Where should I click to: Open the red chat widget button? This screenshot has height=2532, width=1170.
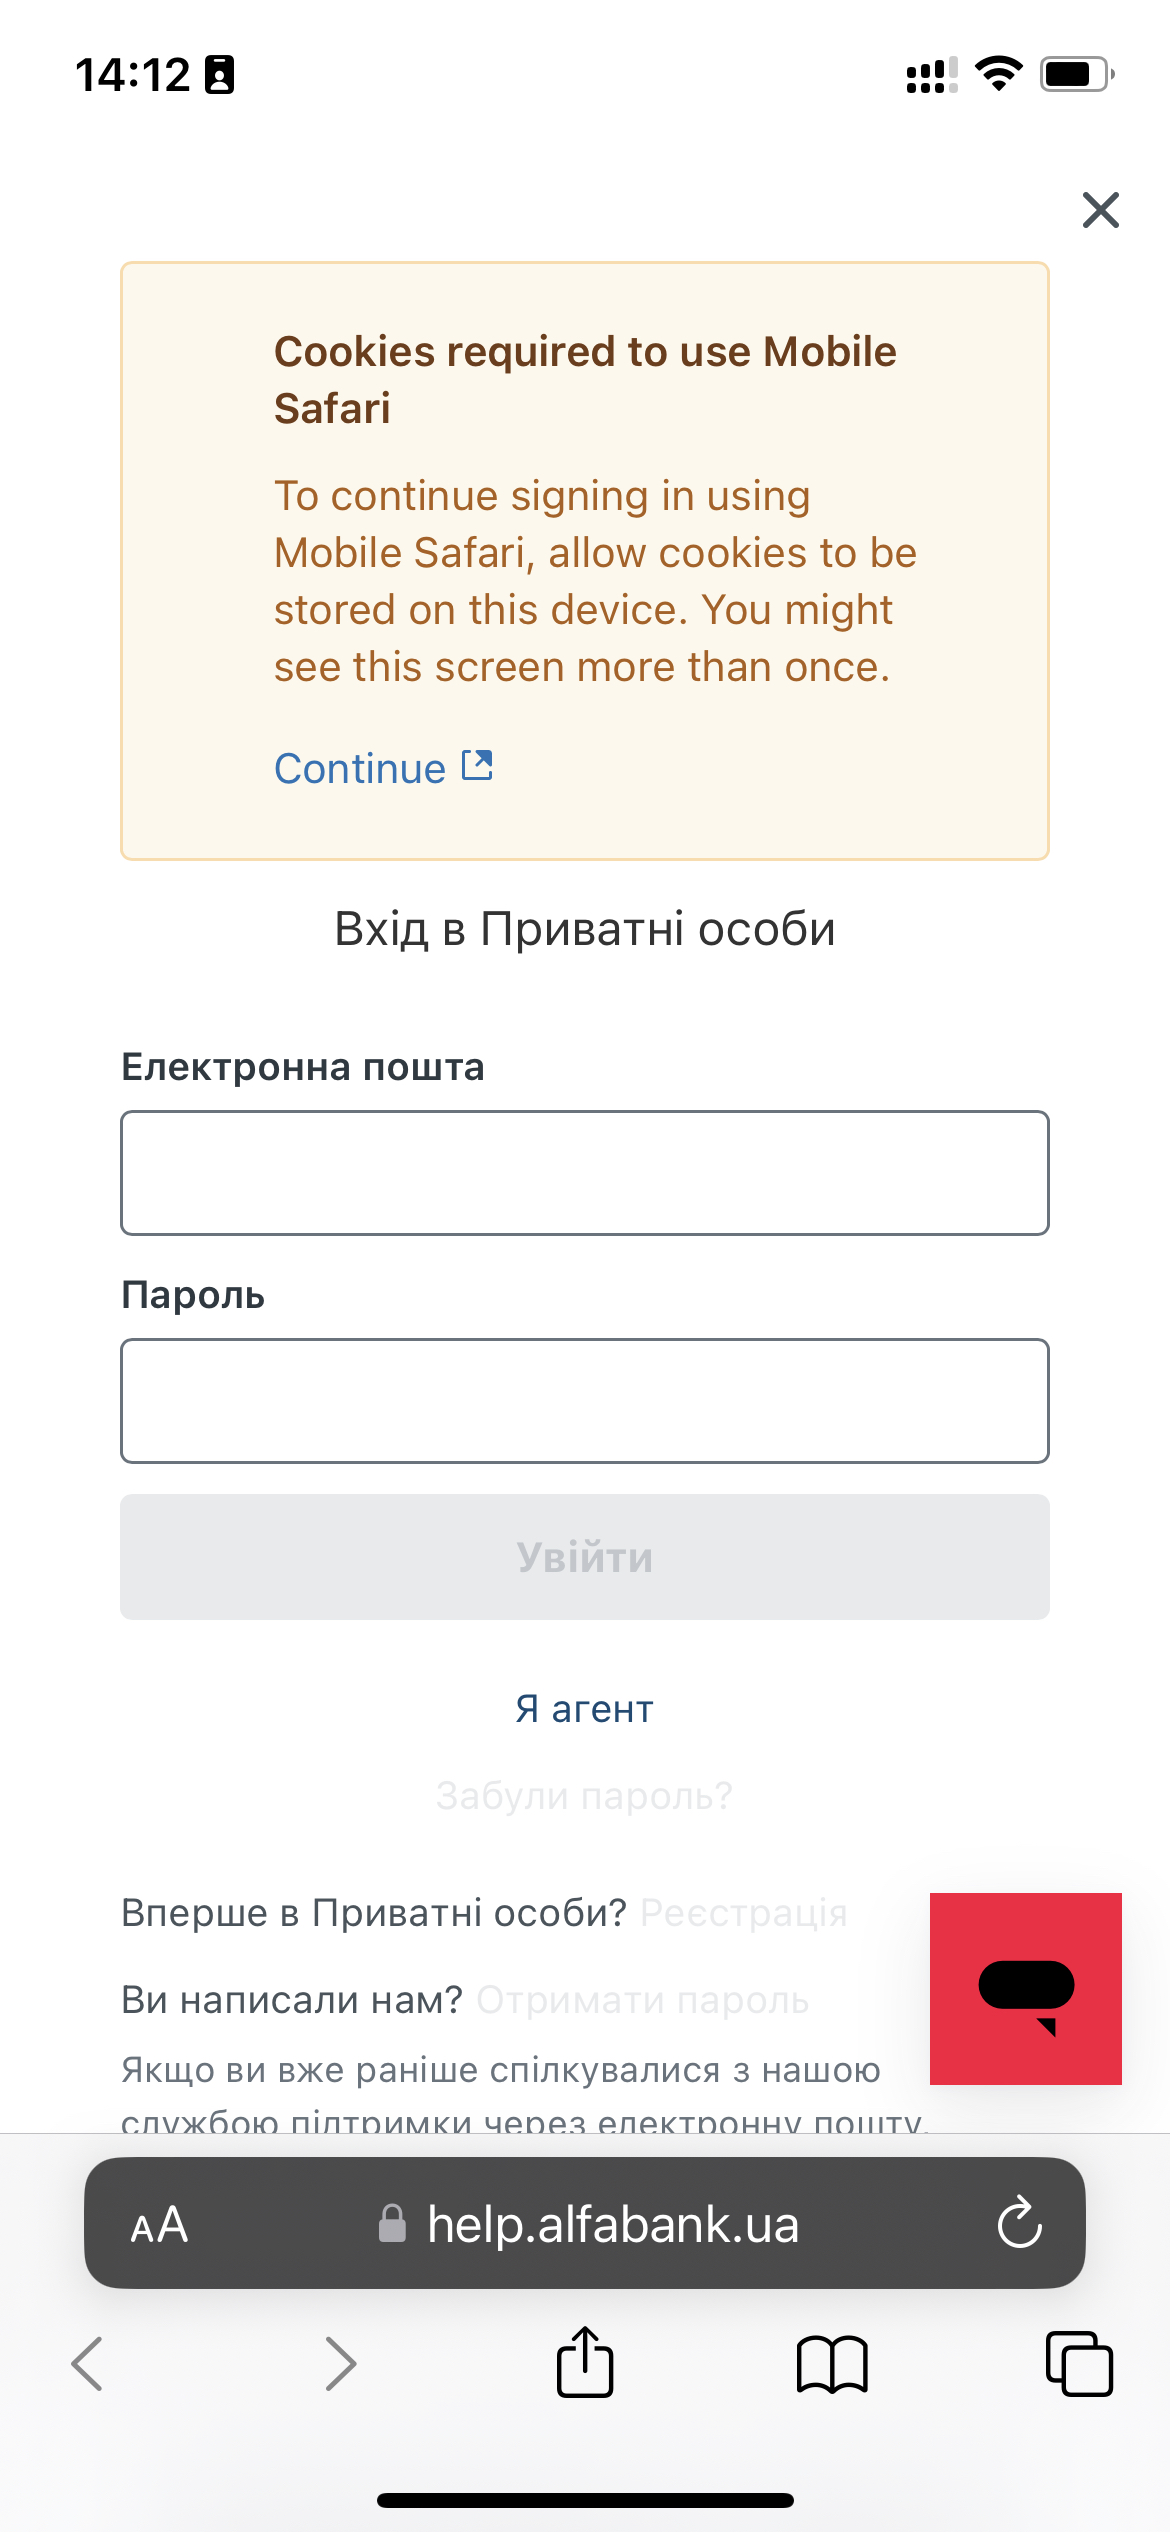tap(1025, 1989)
